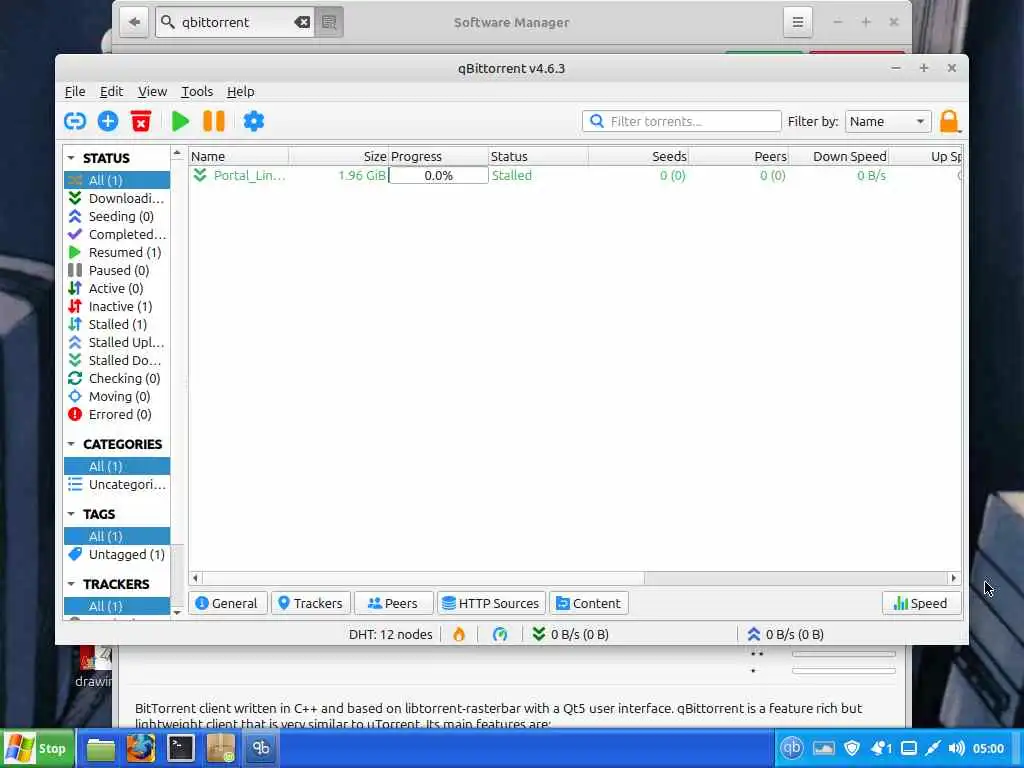The width and height of the screenshot is (1024, 768).
Task: Click the Add Torrent File plus icon
Action: (108, 121)
